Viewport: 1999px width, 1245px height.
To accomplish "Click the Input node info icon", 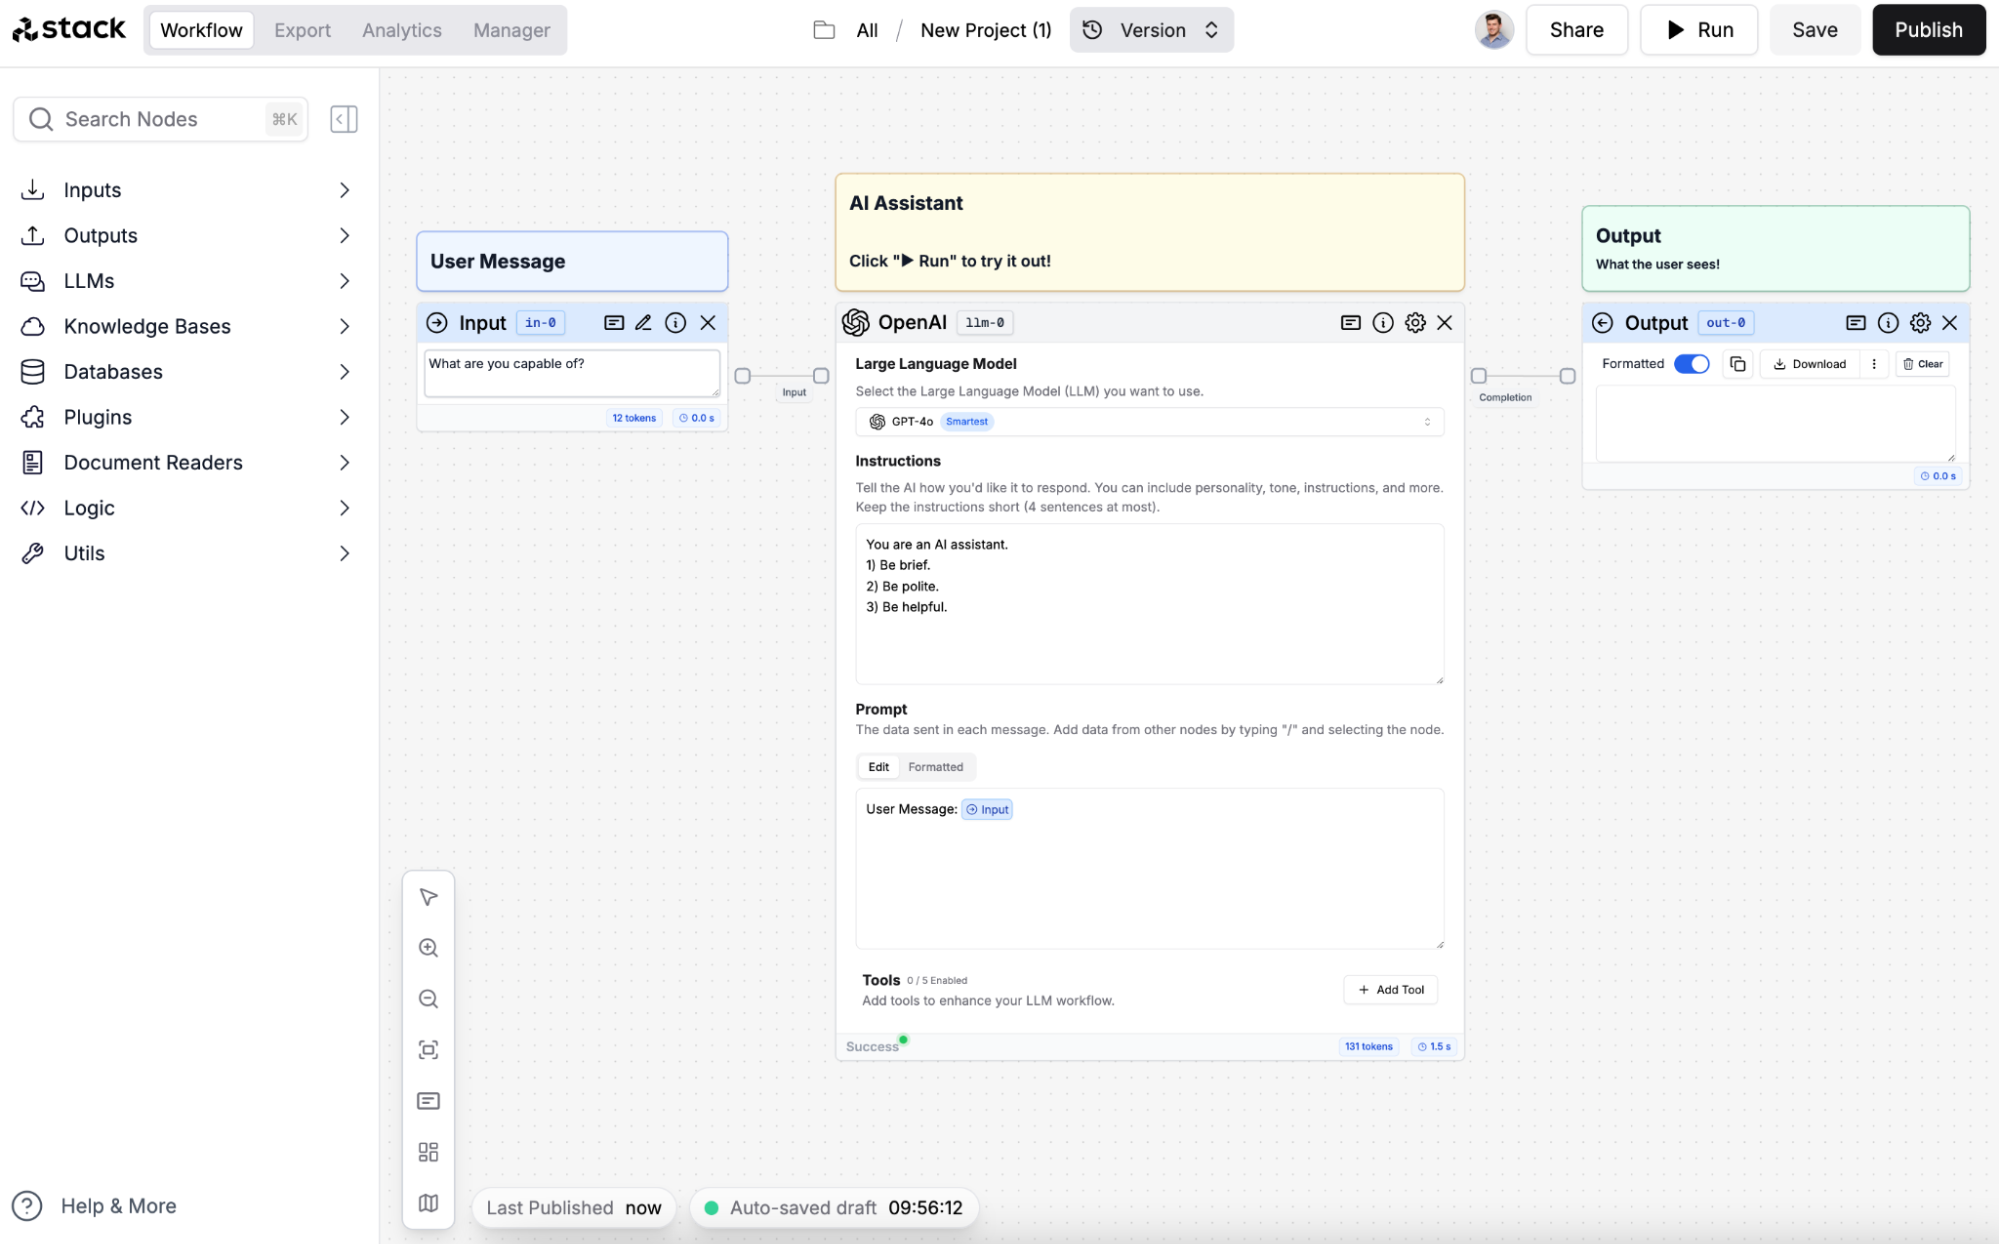I will coord(675,321).
